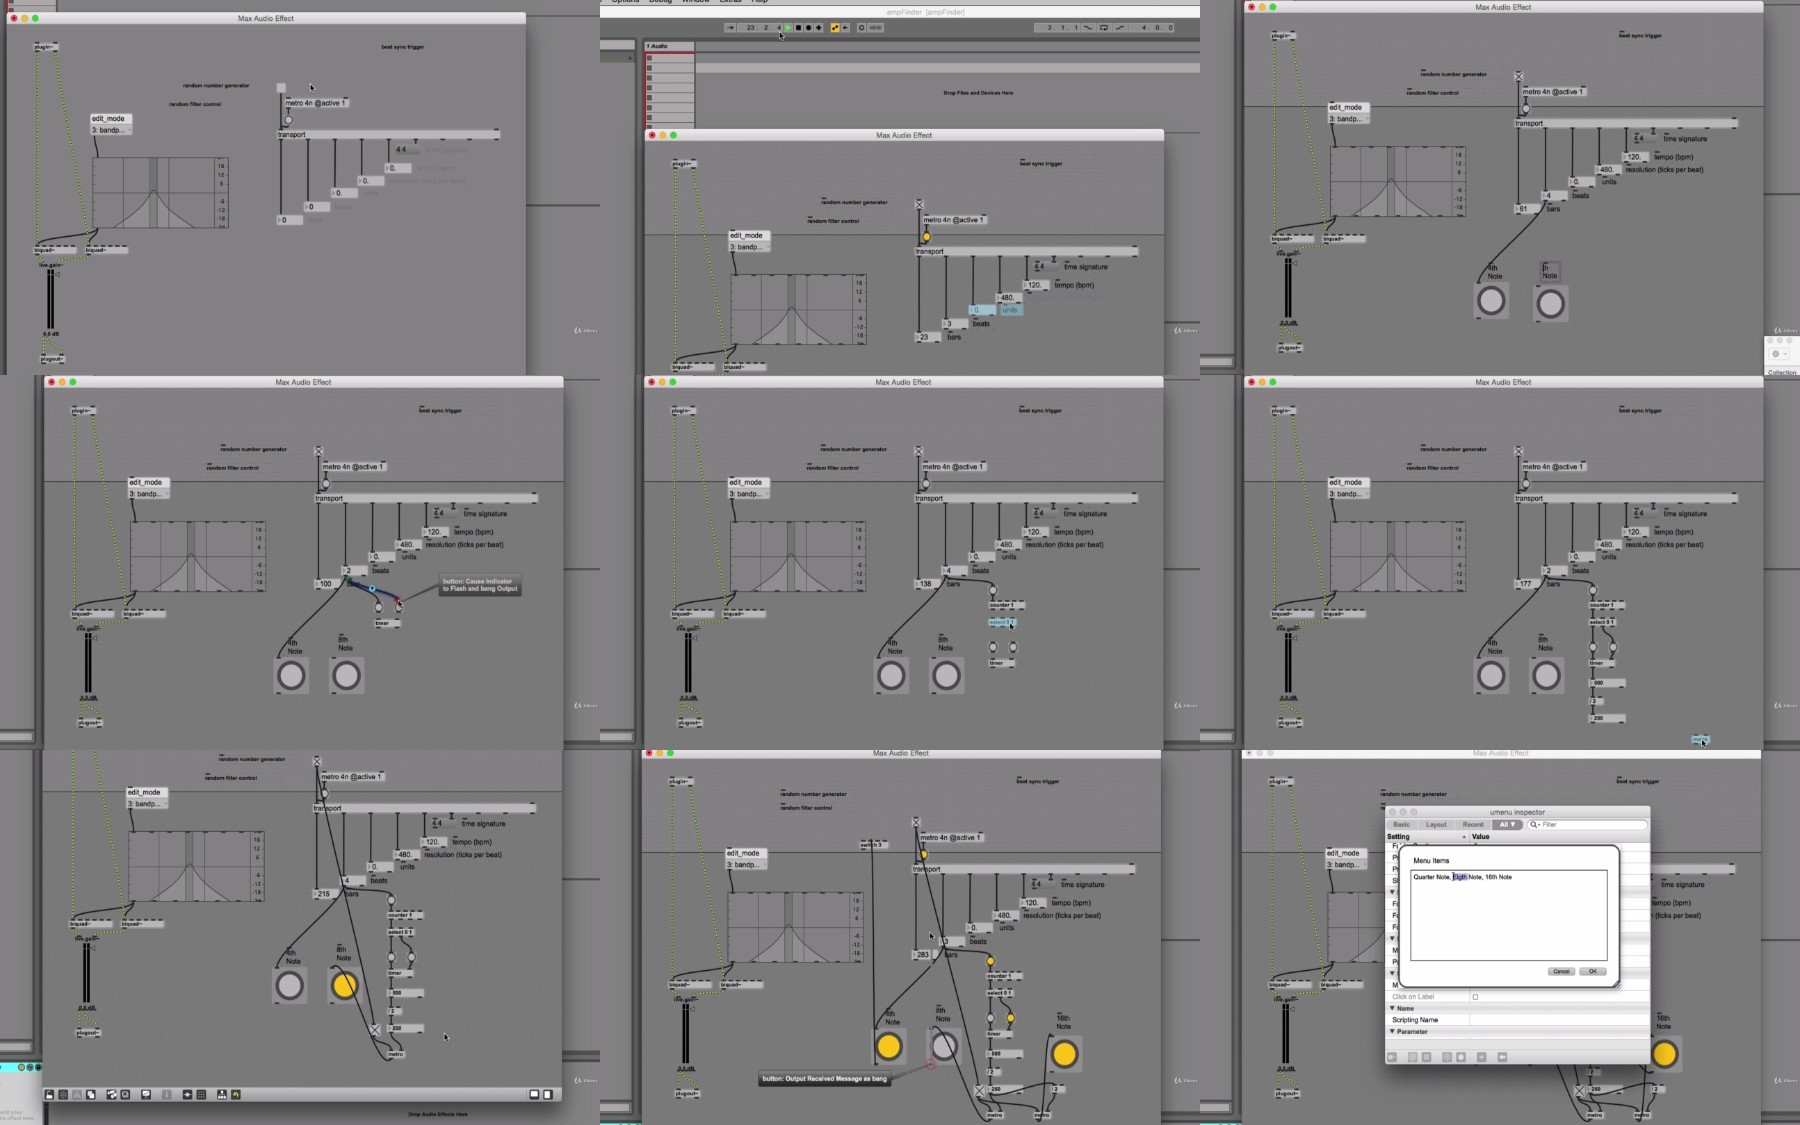Click inside the Menu Items text box
1800x1125 pixels.
[1508, 915]
